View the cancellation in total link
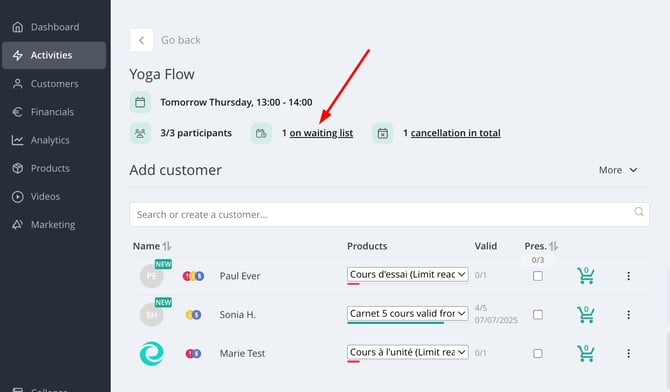670x392 pixels. coord(455,133)
